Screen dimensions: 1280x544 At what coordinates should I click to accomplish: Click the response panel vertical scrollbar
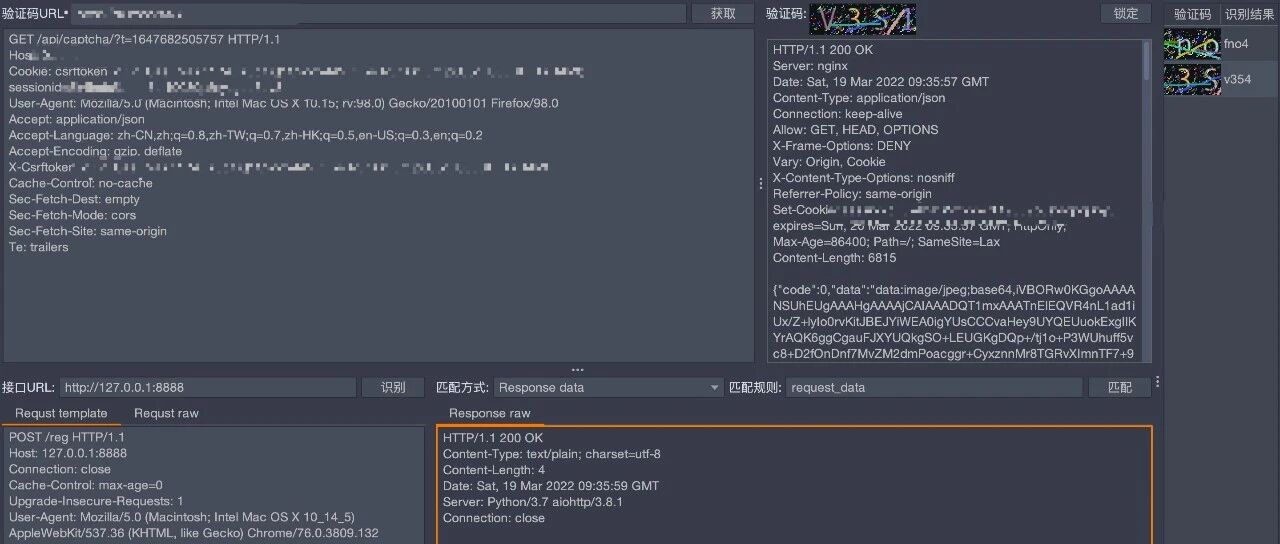[x=1147, y=60]
